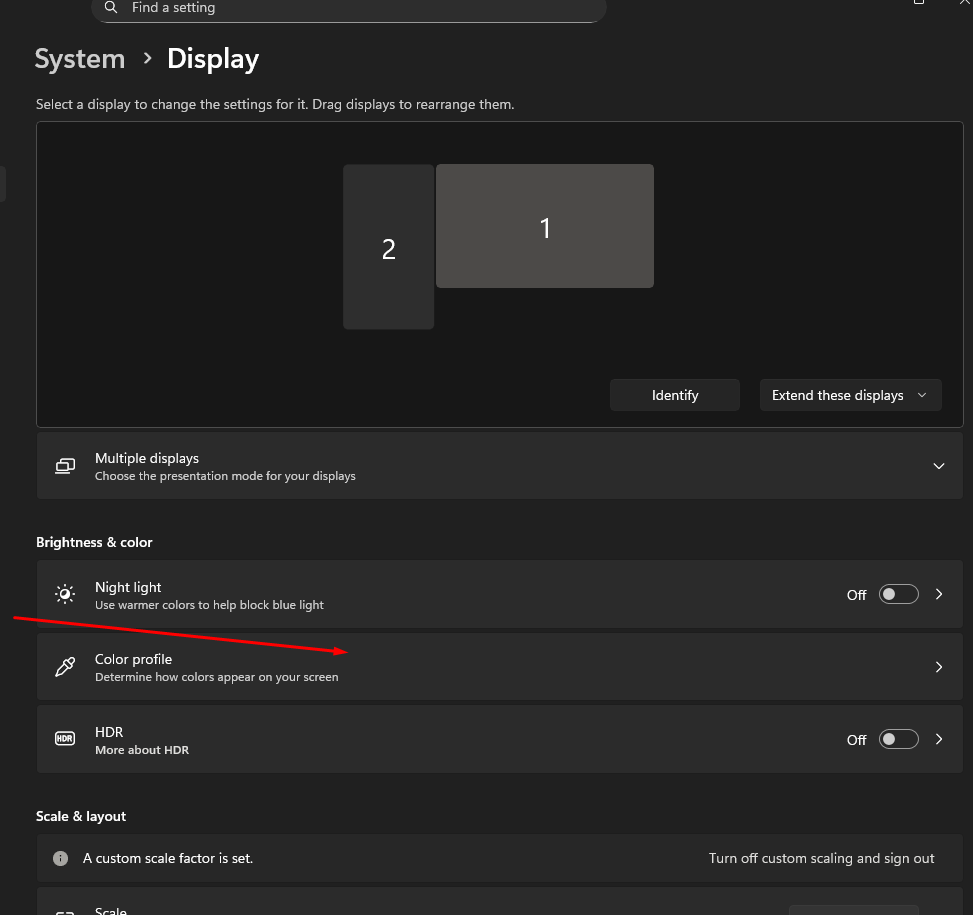Click the Multiple displays monitor icon

tap(65, 466)
